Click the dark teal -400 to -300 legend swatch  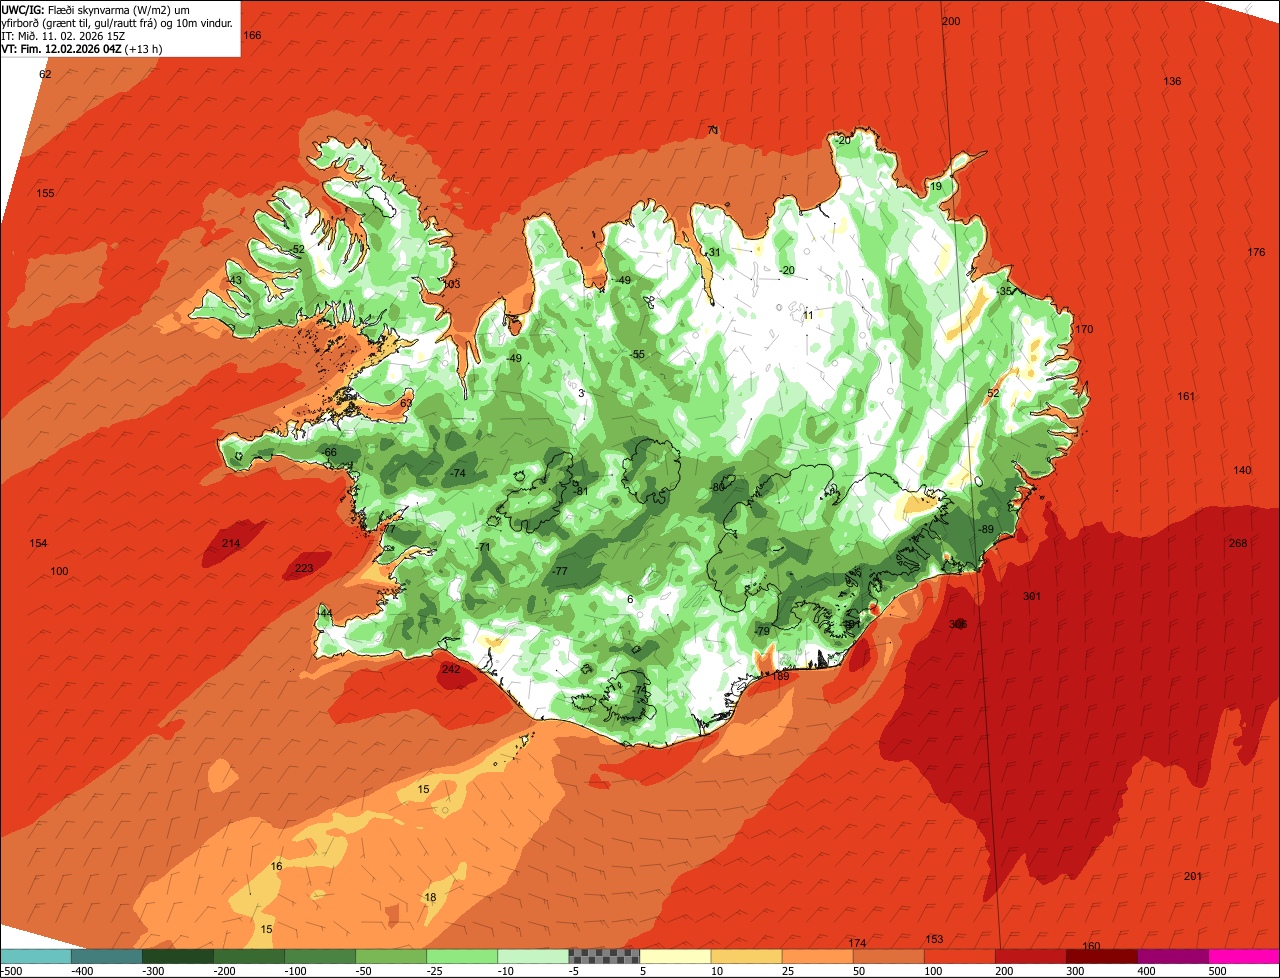107,955
